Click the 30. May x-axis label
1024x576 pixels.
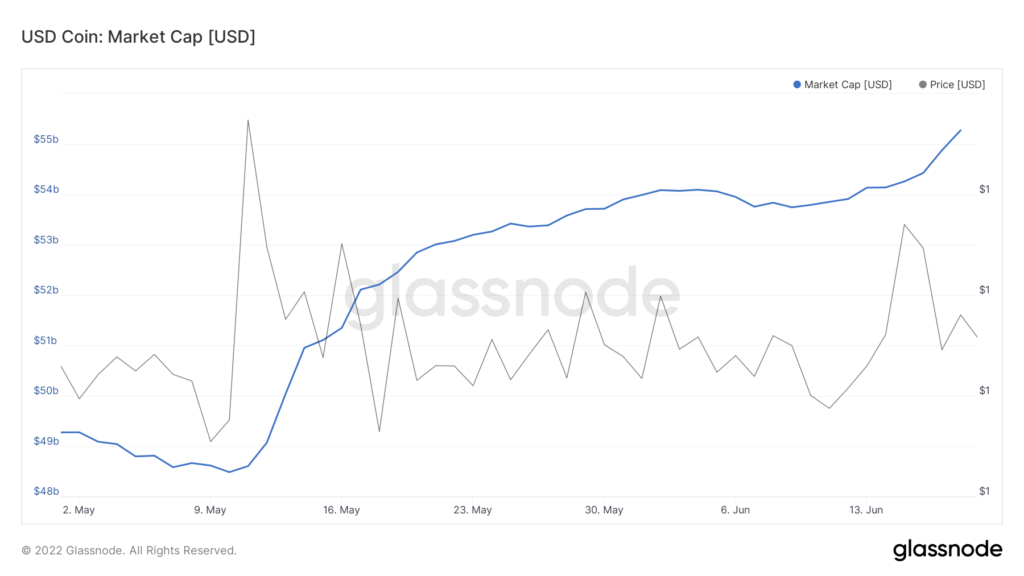tap(604, 510)
